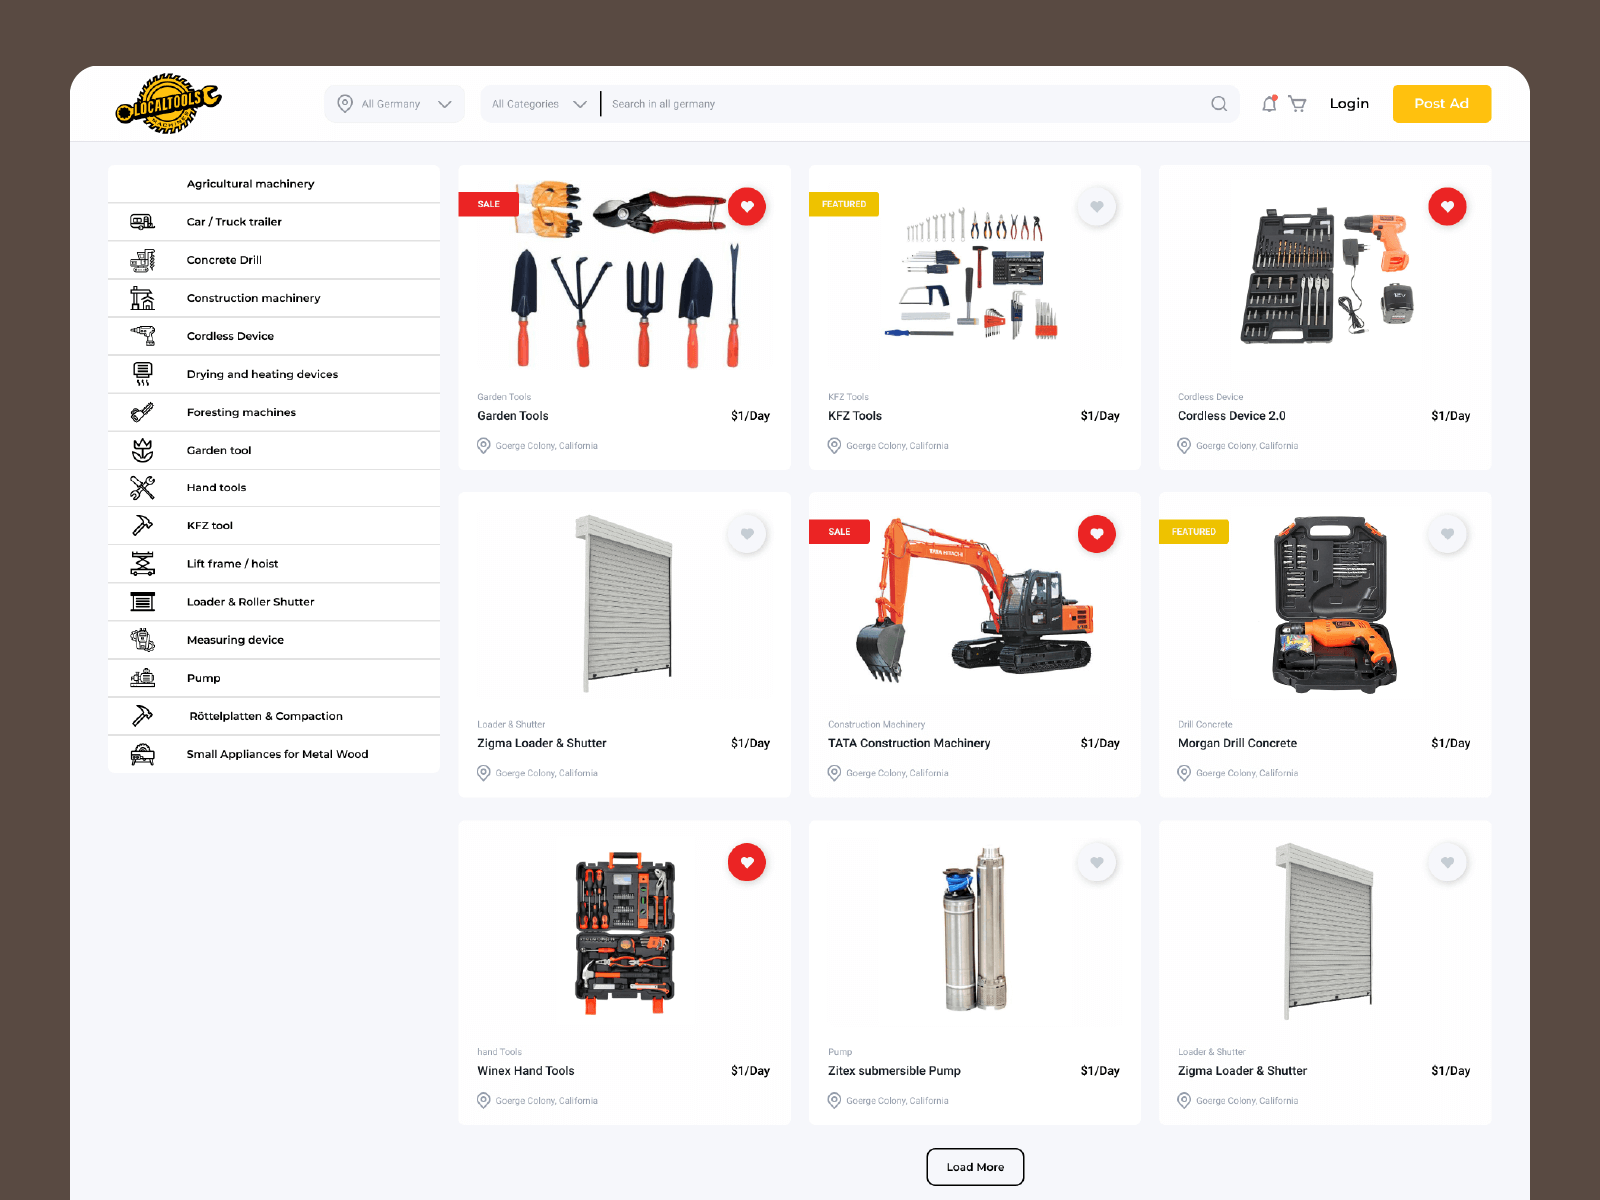The image size is (1600, 1200).
Task: Click location pin on Zitex submersible Pump card
Action: tap(834, 1101)
